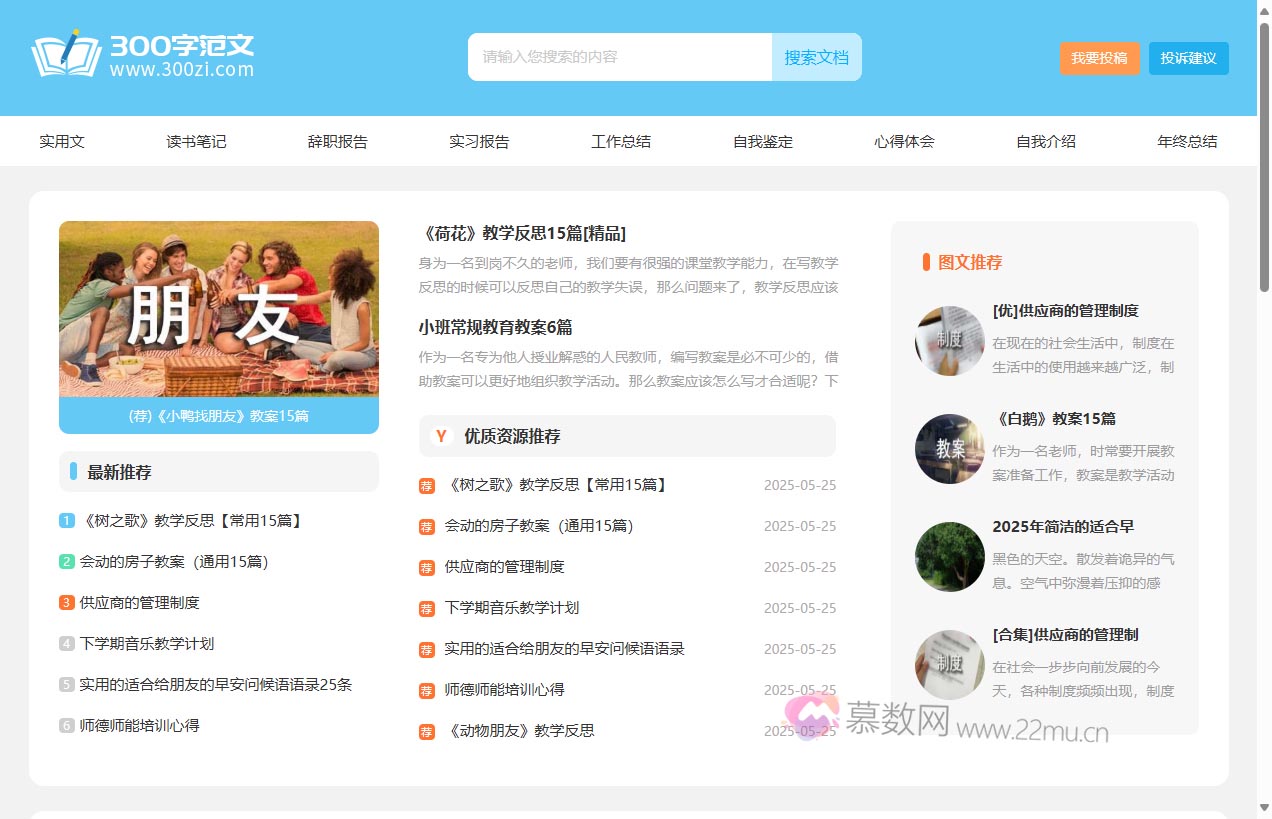Viewport: 1272px width, 819px height.
Task: Select 年终总结 in the navigation bar
Action: coord(1187,141)
